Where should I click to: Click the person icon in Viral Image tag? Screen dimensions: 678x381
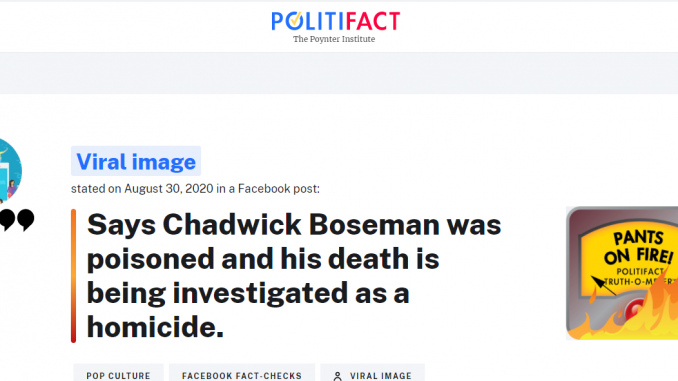338,376
